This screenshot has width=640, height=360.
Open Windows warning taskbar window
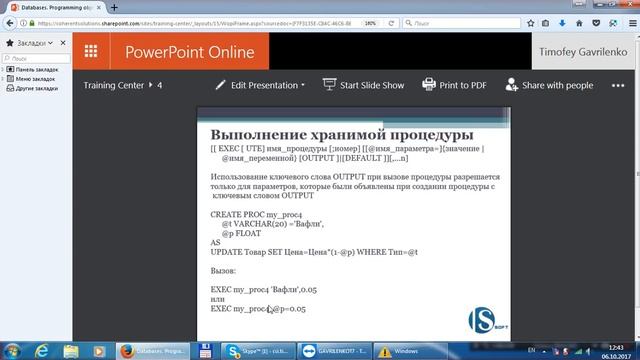[x=411, y=351]
